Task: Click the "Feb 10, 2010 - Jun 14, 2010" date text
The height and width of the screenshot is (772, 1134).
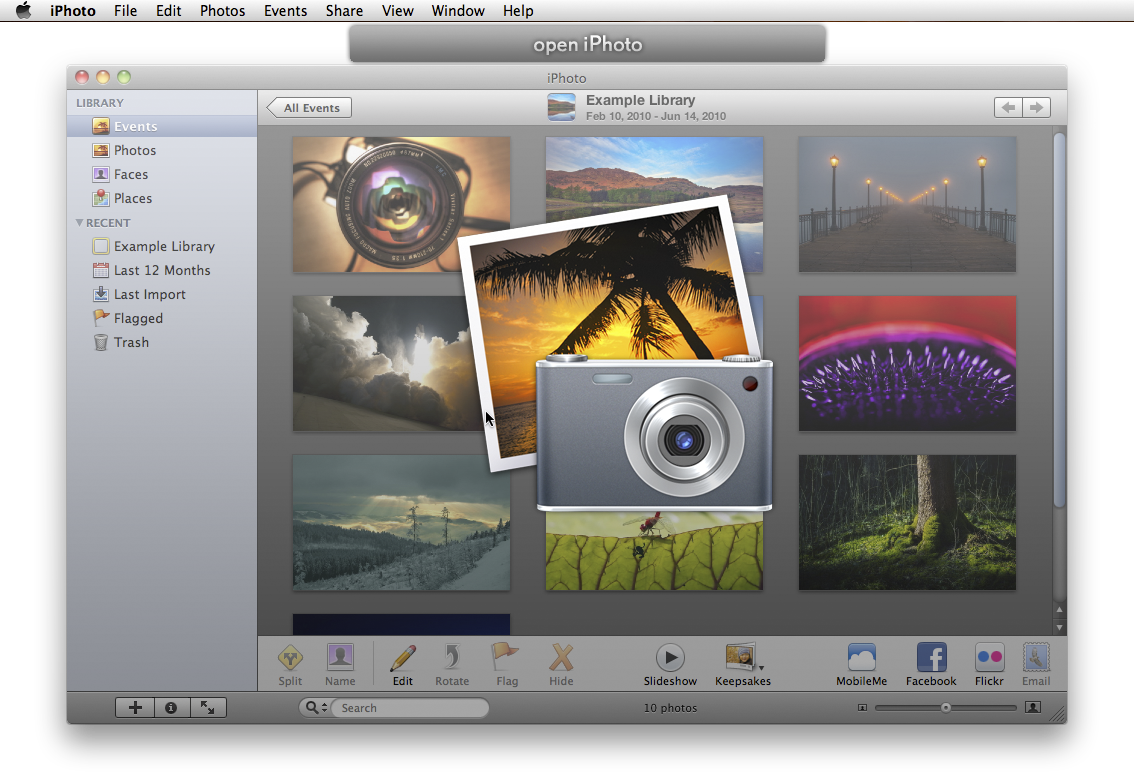Action: (656, 116)
